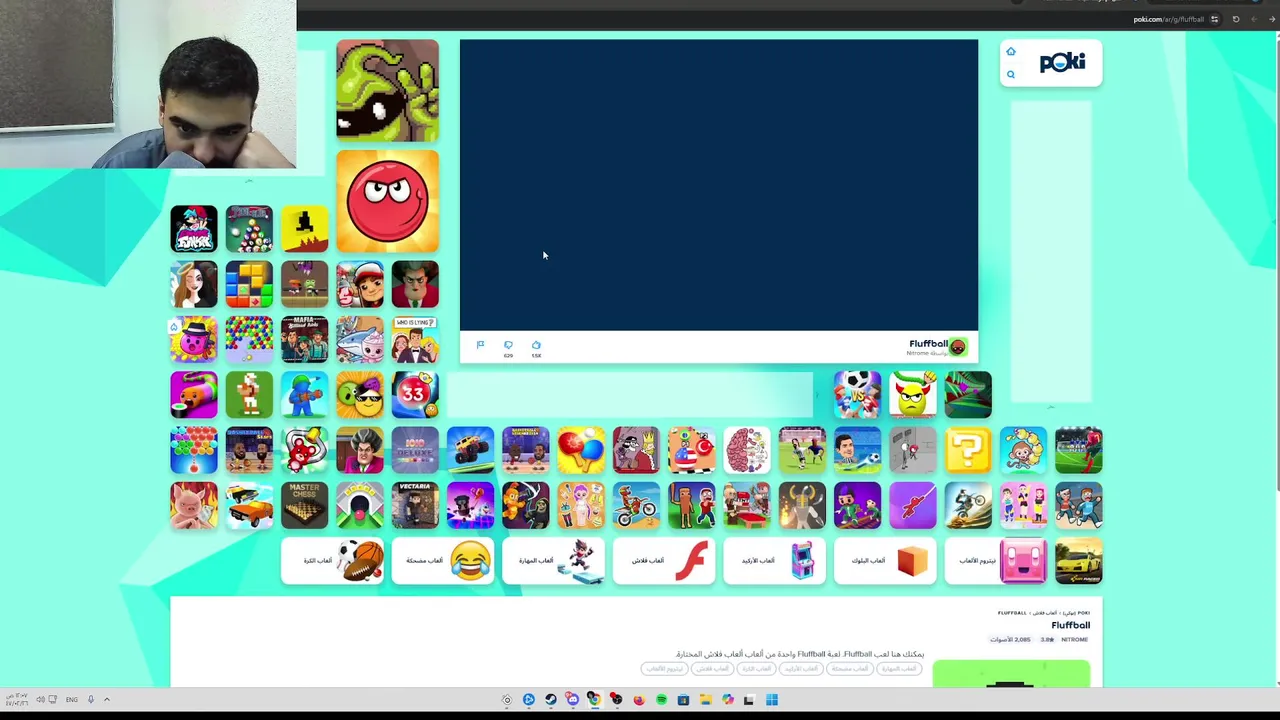The width and height of the screenshot is (1280, 720).
Task: Dislike Fluffball with the thumbs-down icon
Action: 508,346
